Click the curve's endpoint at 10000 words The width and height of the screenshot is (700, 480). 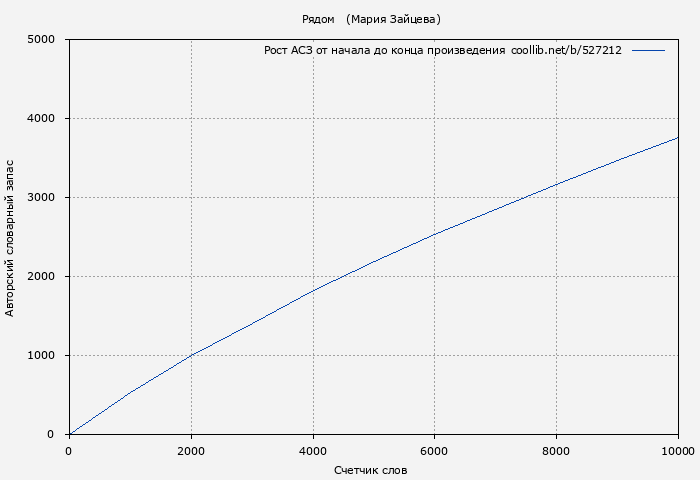tap(678, 138)
